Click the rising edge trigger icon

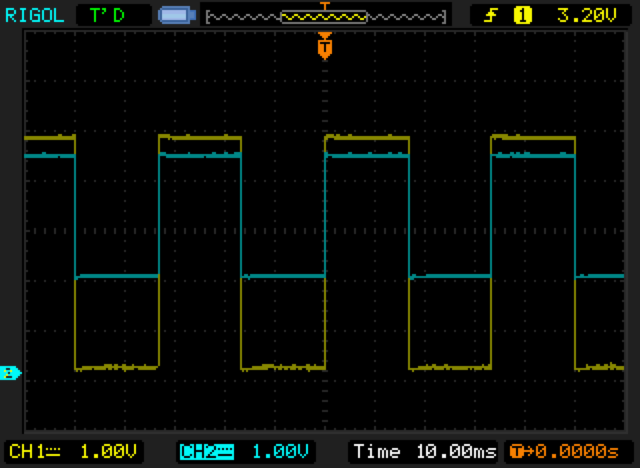click(491, 16)
